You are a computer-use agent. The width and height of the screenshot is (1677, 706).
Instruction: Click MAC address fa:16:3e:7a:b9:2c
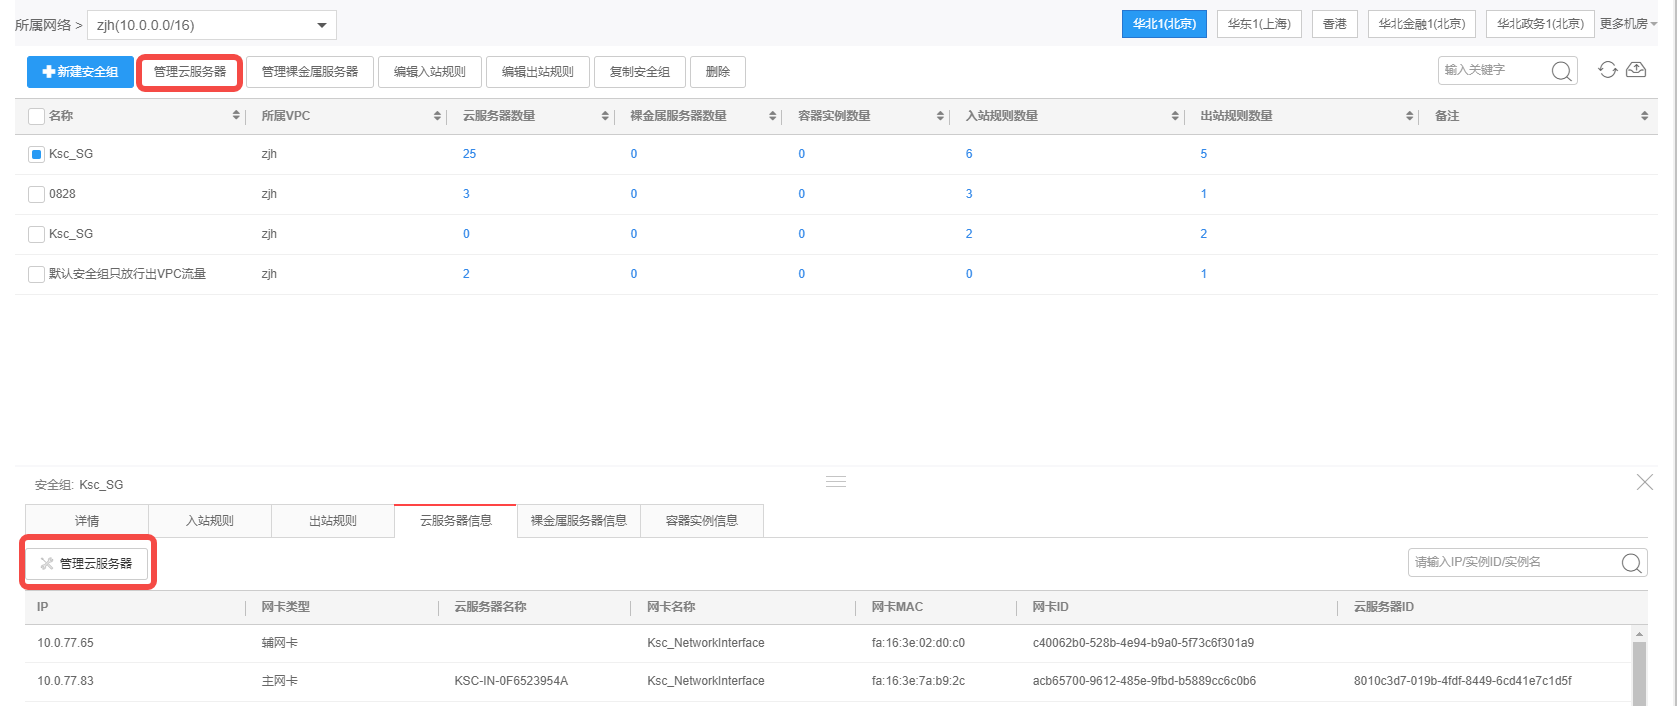point(918,681)
